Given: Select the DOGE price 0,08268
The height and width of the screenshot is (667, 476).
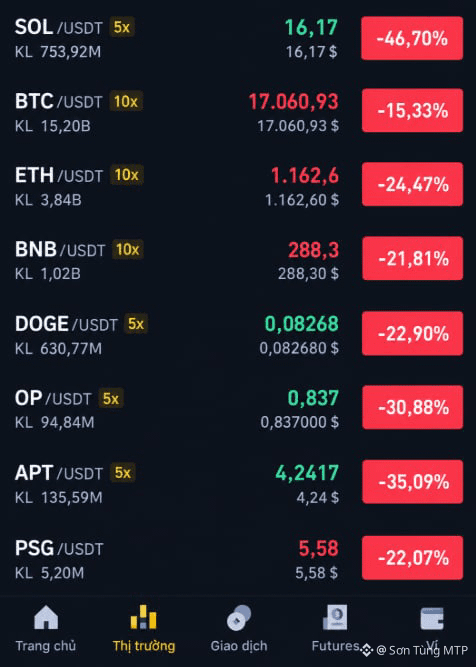Looking at the screenshot, I should pyautogui.click(x=302, y=324).
